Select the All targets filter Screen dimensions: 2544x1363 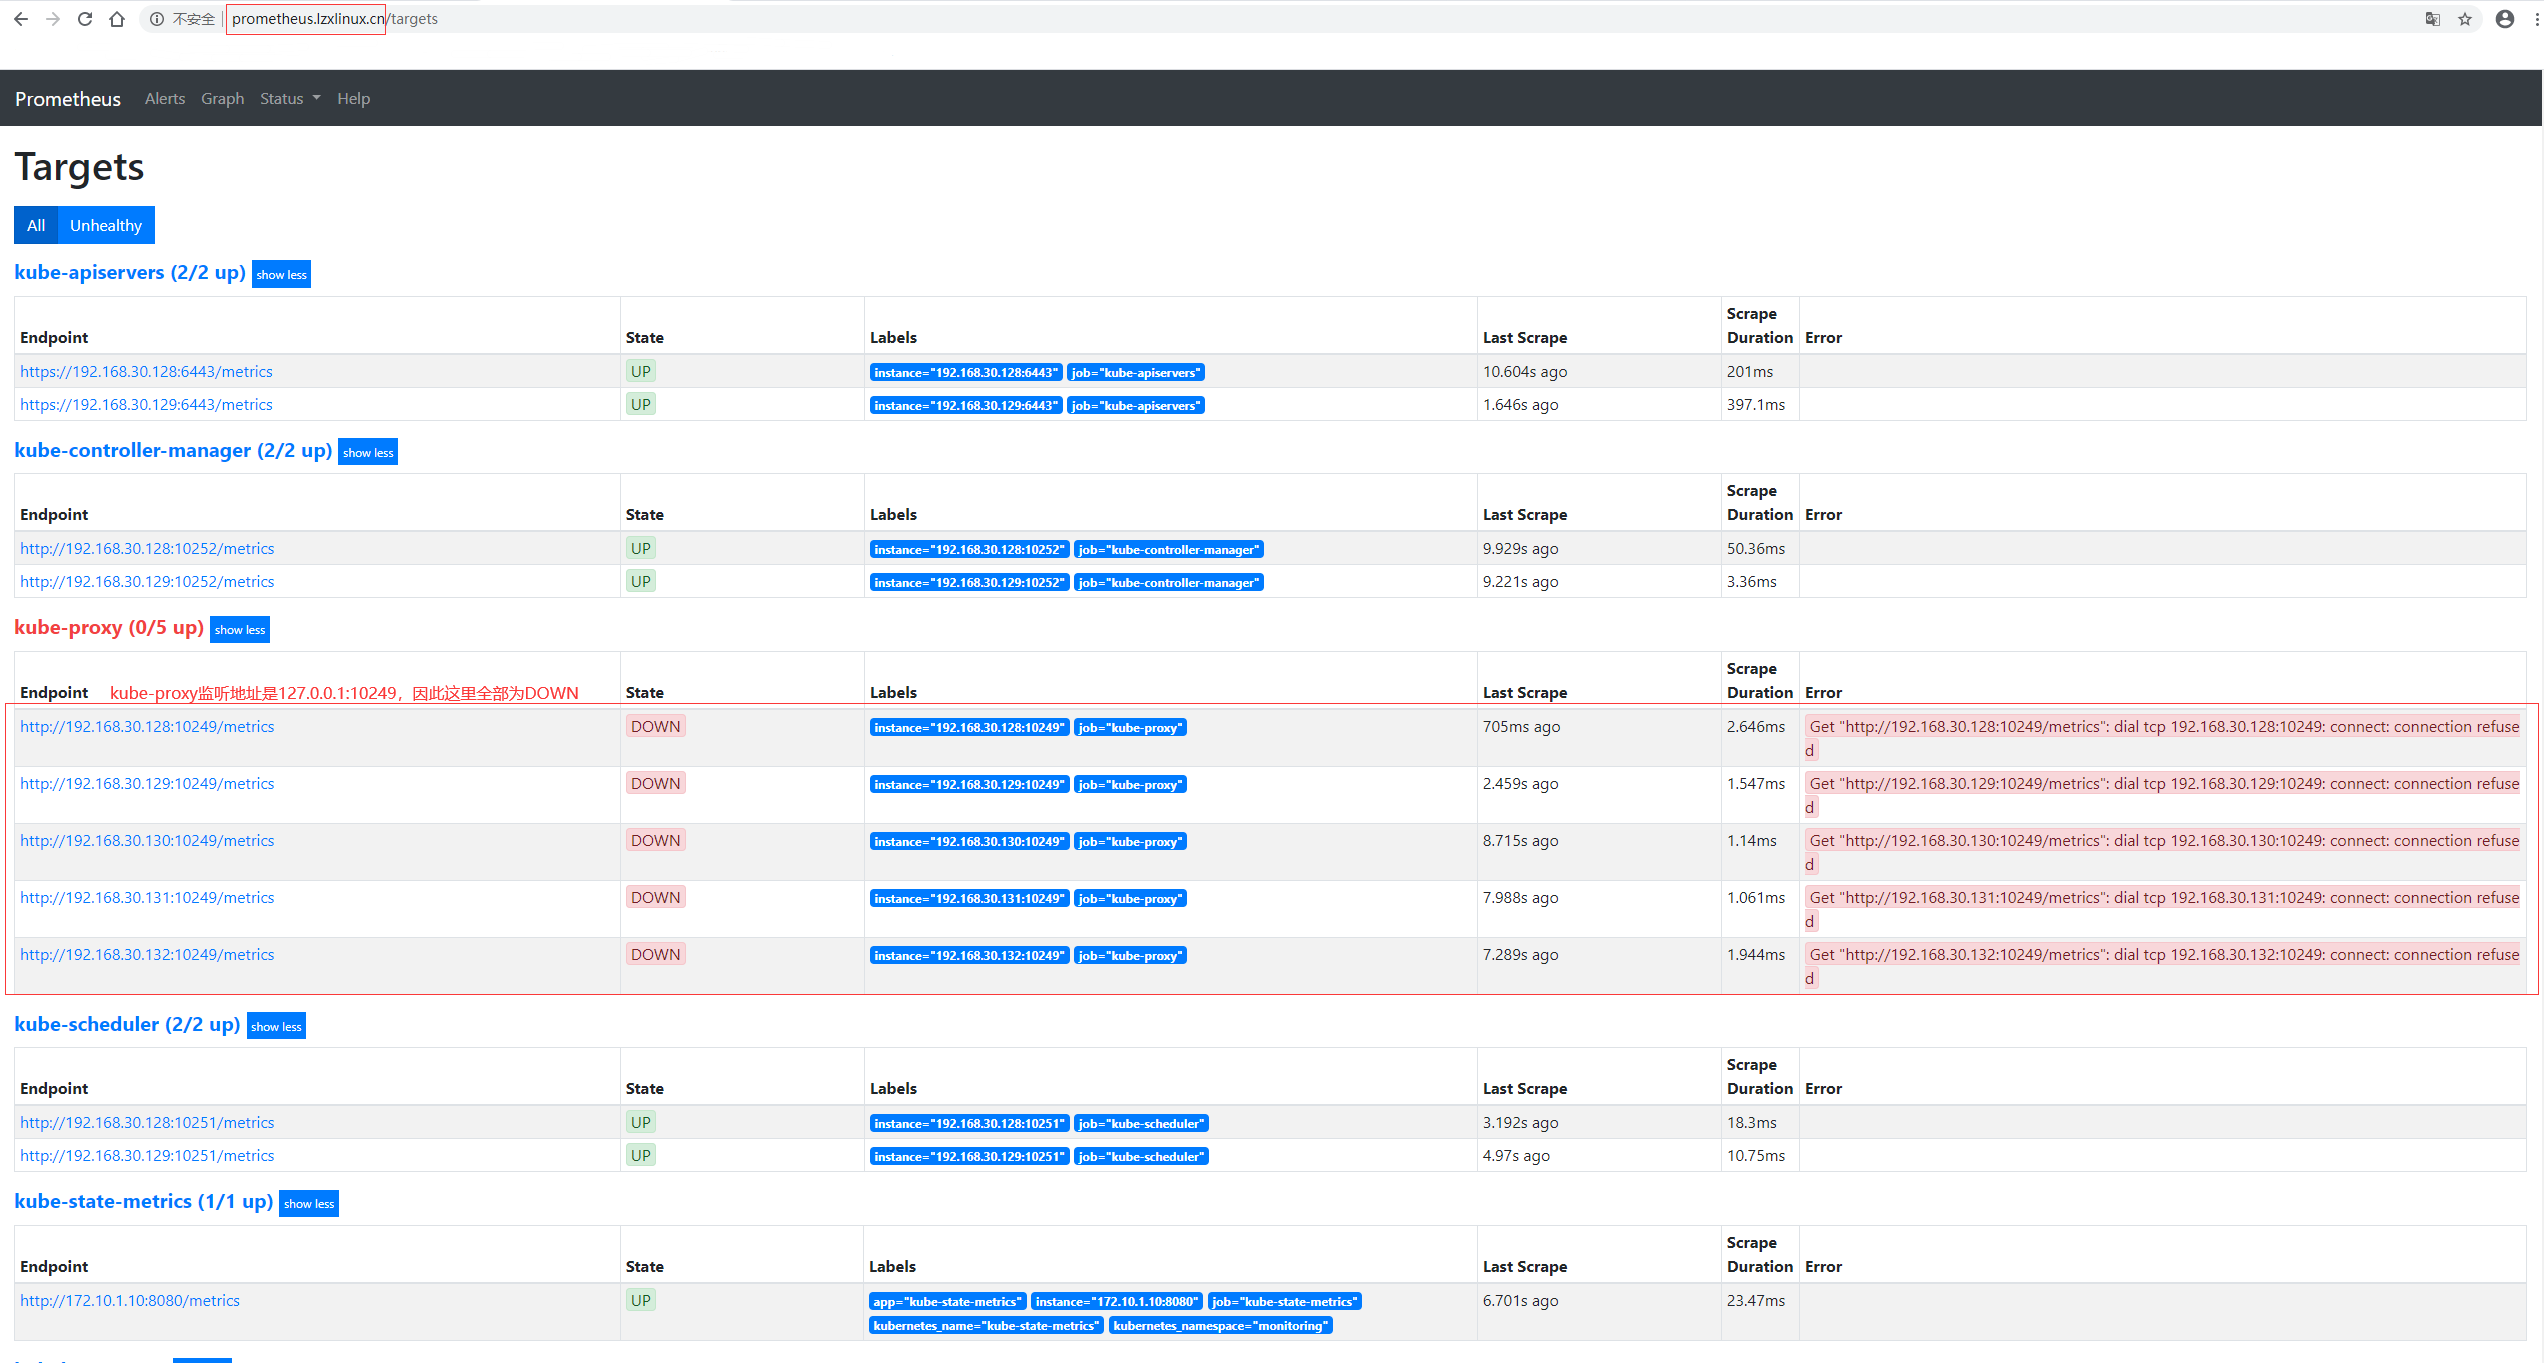click(36, 225)
